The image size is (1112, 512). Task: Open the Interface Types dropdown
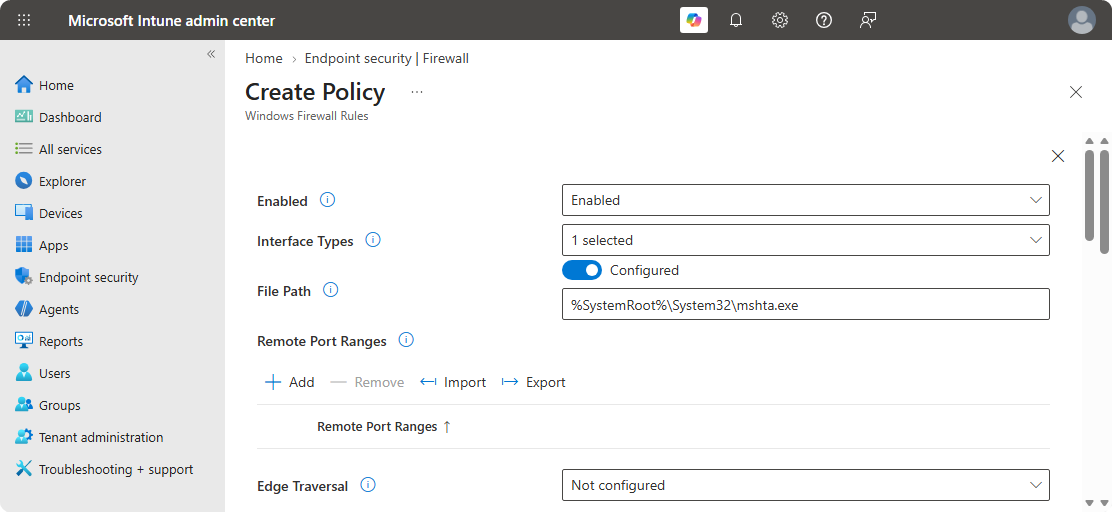pyautogui.click(x=806, y=240)
